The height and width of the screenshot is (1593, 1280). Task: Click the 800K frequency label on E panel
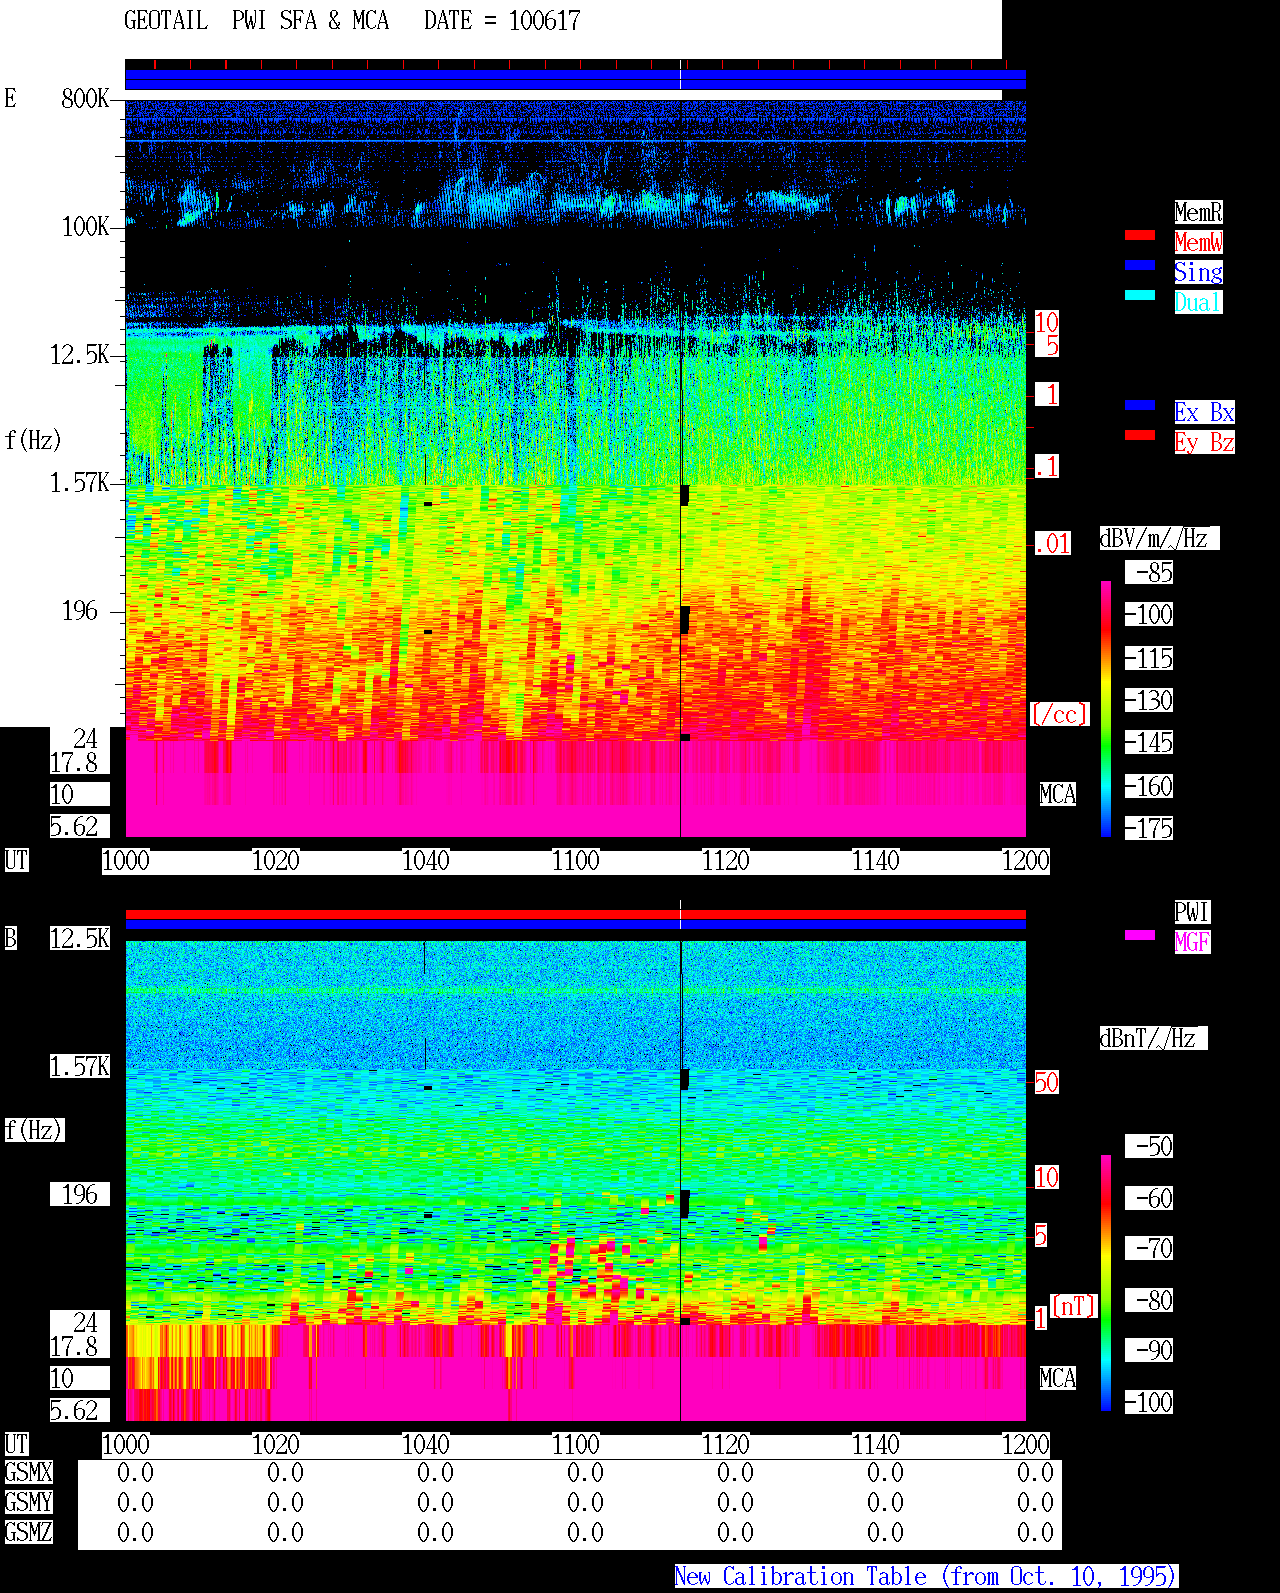pyautogui.click(x=85, y=98)
